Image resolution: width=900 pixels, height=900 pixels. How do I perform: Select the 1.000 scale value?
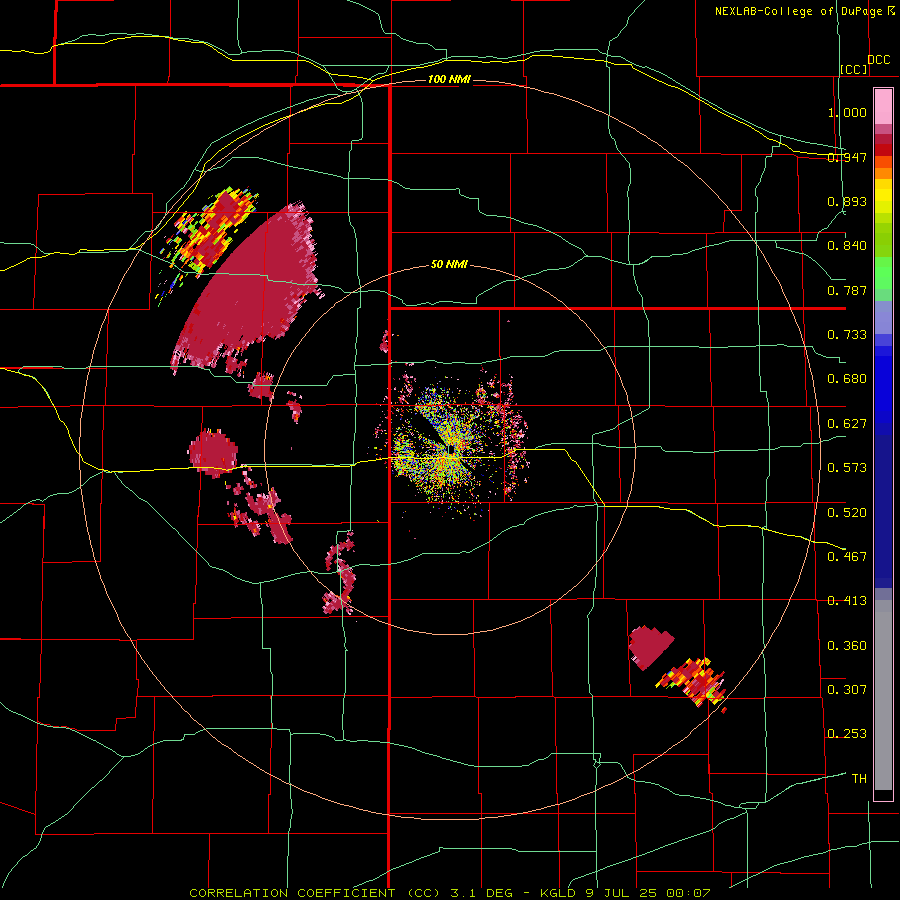(847, 112)
